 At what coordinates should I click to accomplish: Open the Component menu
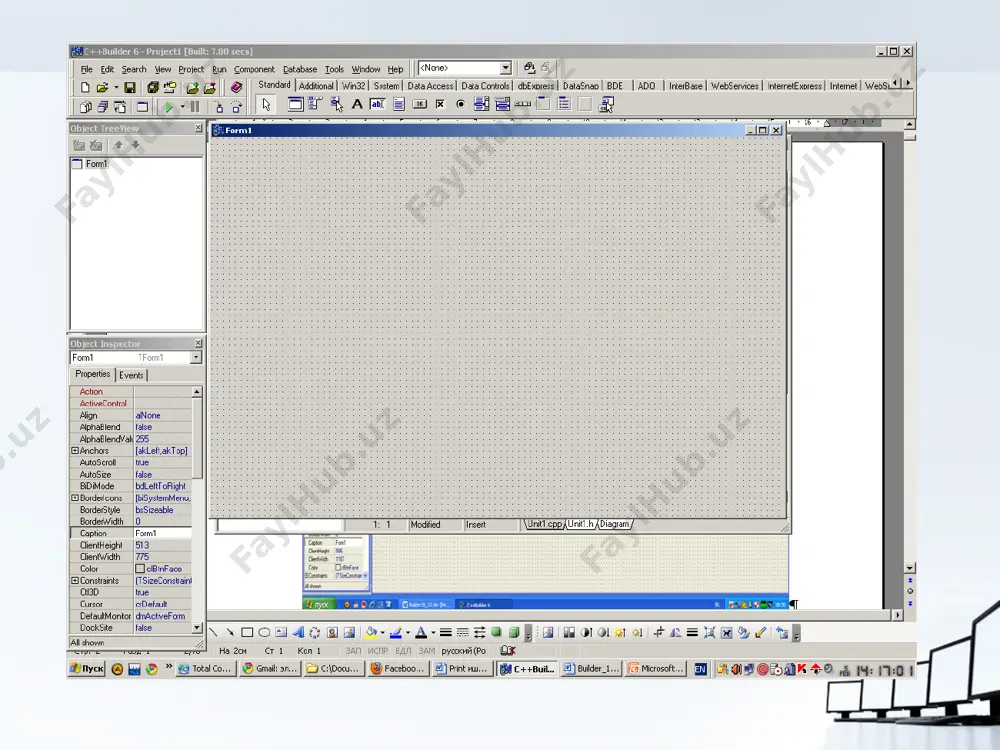254,69
